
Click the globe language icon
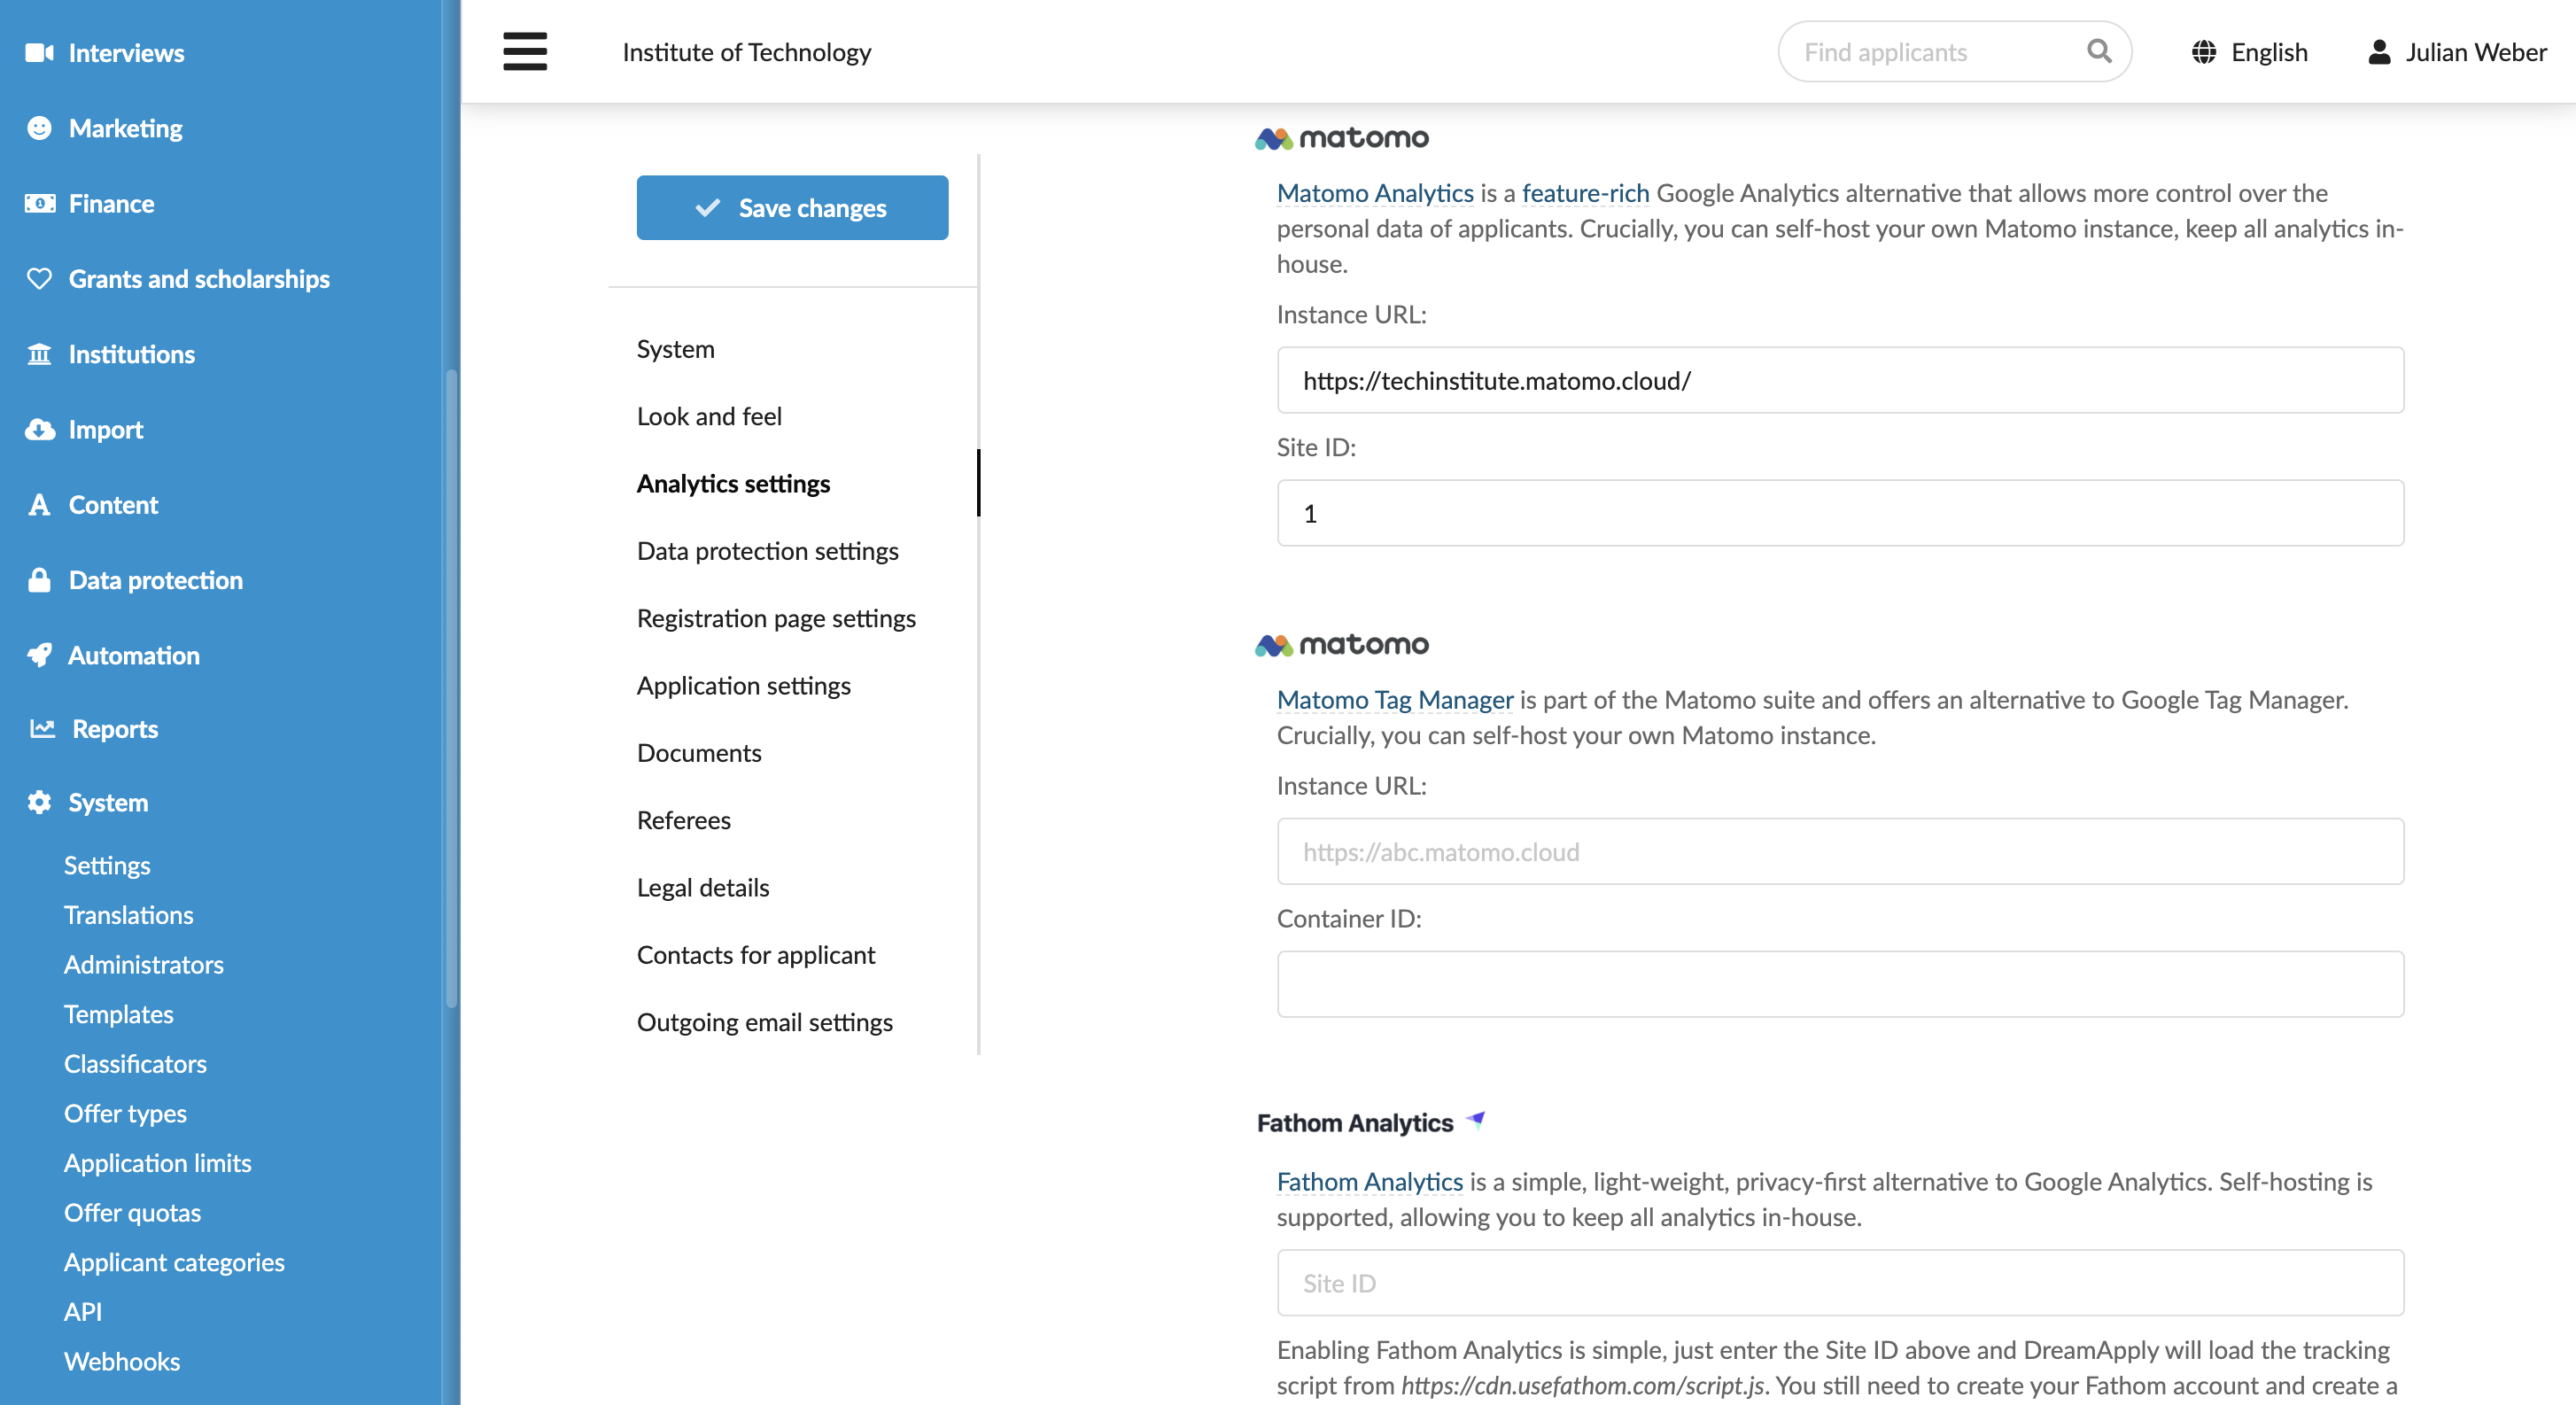(2203, 52)
